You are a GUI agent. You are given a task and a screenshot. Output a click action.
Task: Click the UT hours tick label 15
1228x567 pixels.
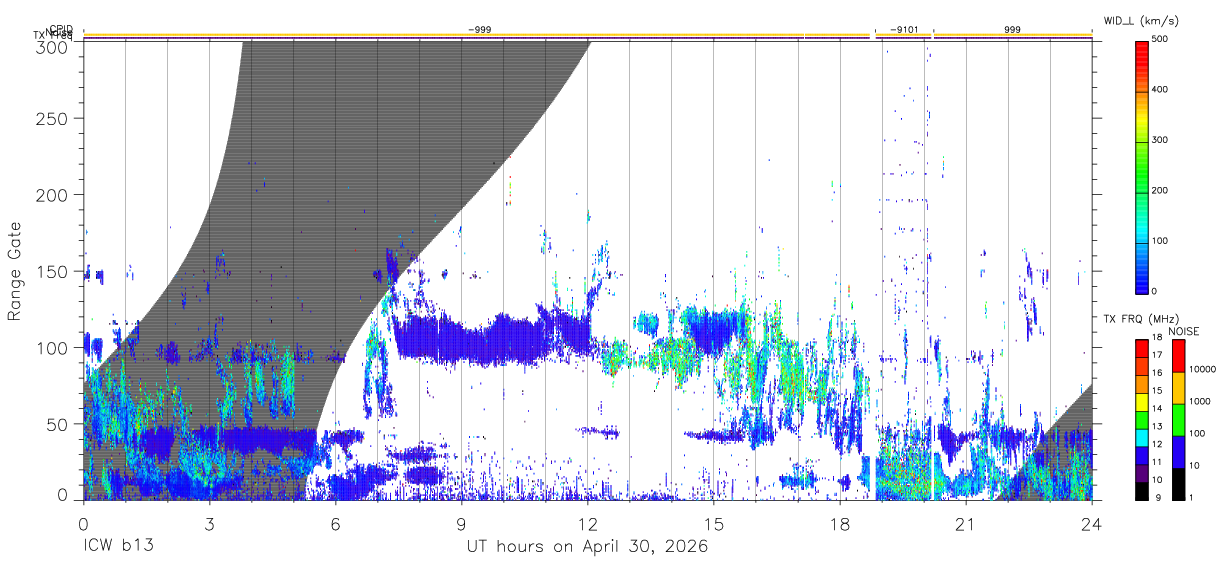coord(714,523)
